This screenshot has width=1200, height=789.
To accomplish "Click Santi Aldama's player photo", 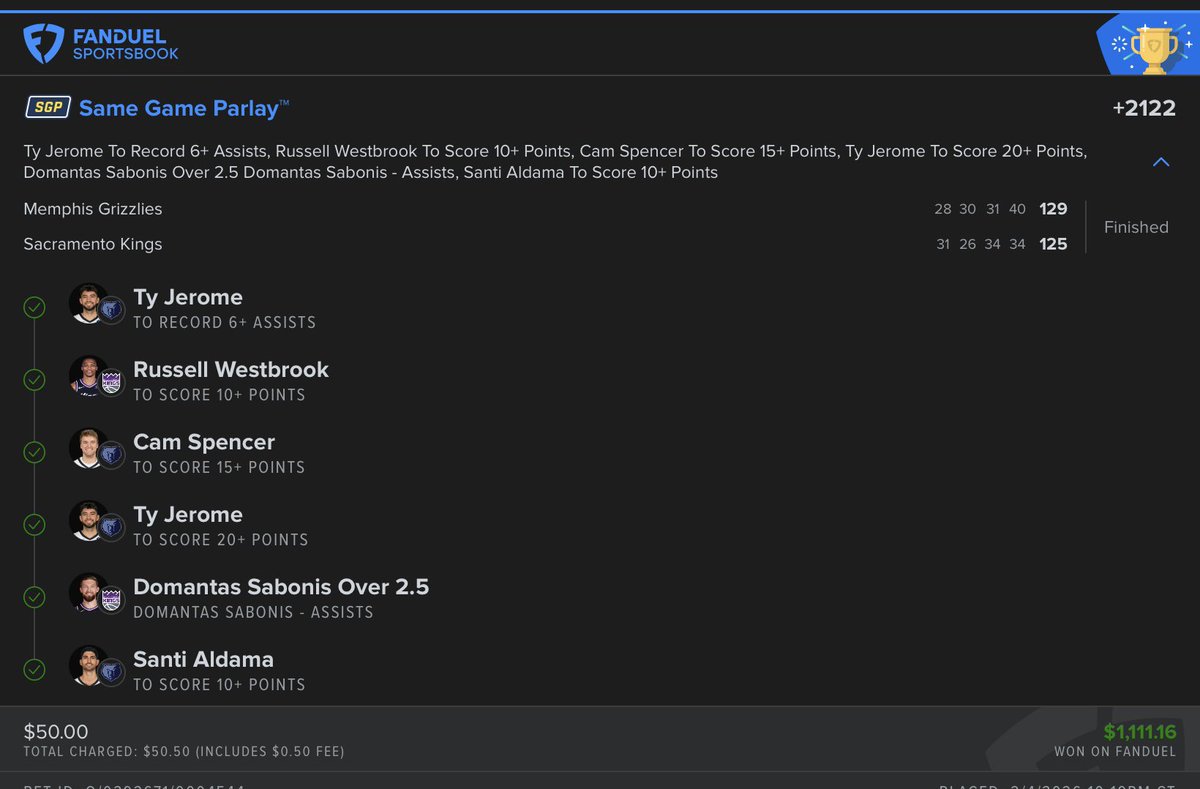I will click(x=89, y=665).
